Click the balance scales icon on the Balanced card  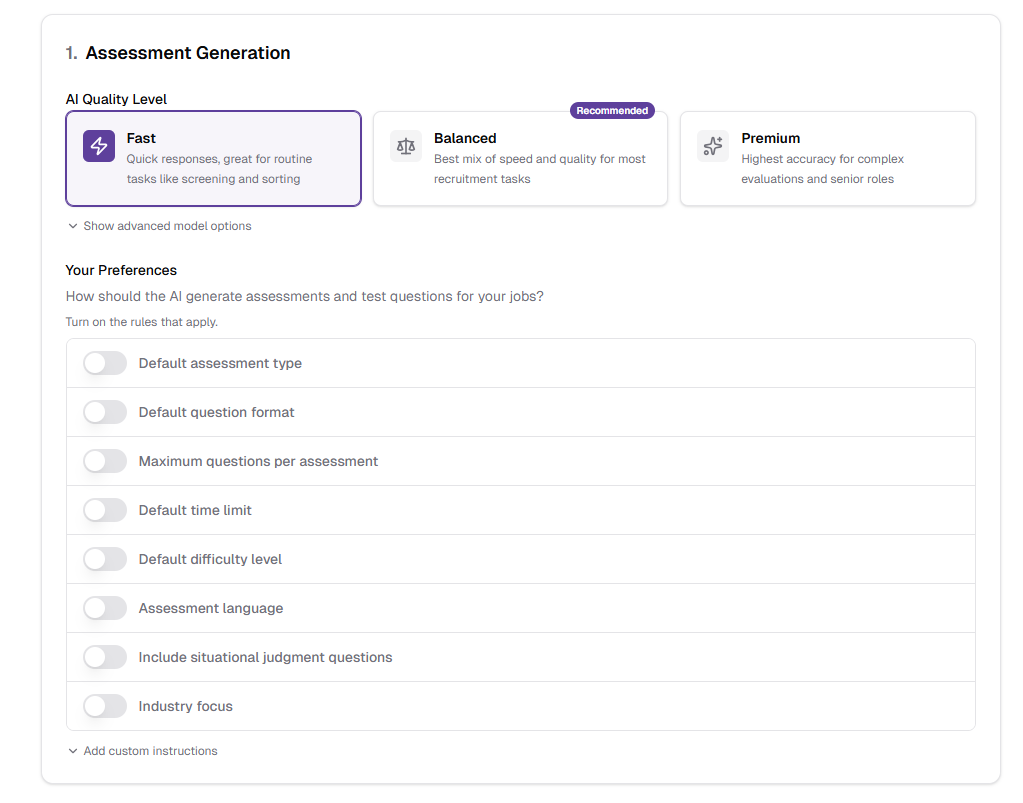point(405,146)
